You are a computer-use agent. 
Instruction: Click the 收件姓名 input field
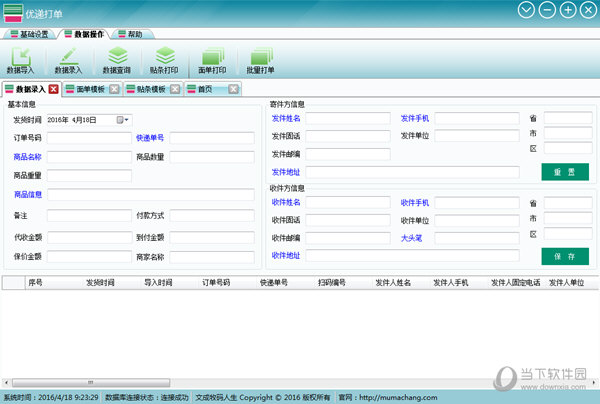(x=348, y=202)
